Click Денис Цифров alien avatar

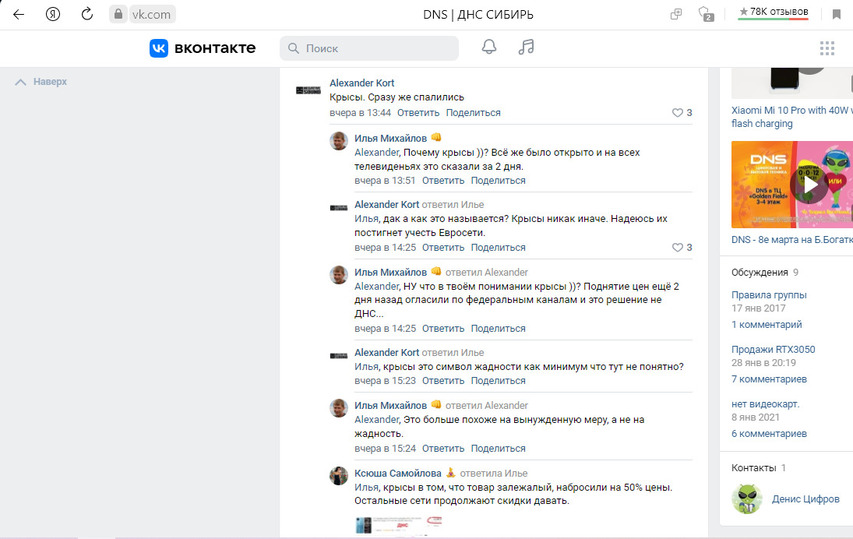pyautogui.click(x=747, y=498)
